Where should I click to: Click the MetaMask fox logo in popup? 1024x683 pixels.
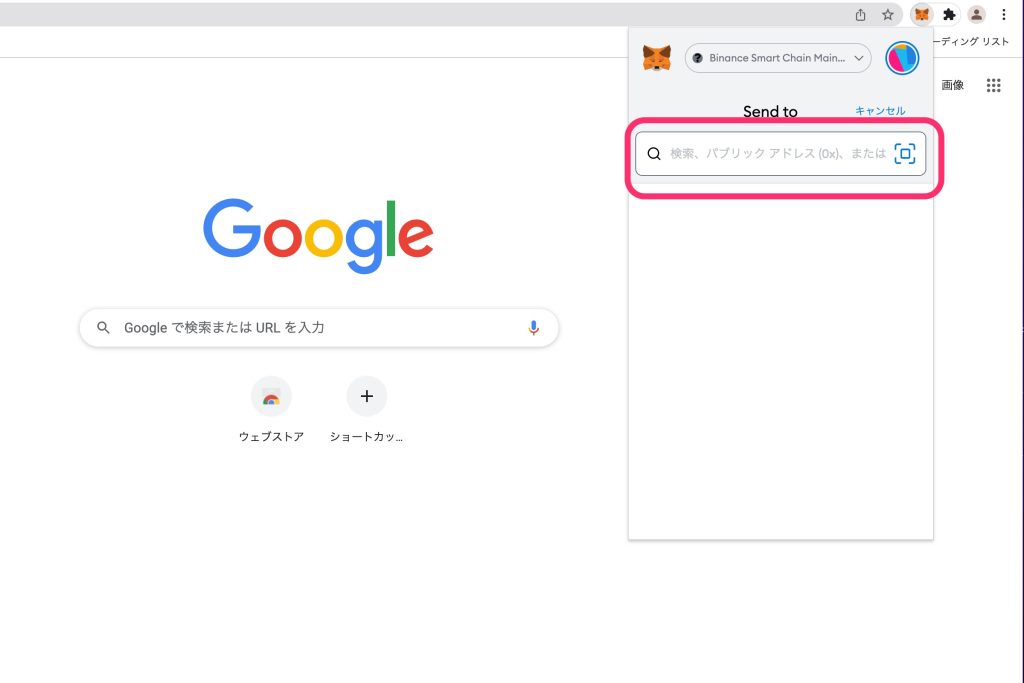[656, 58]
